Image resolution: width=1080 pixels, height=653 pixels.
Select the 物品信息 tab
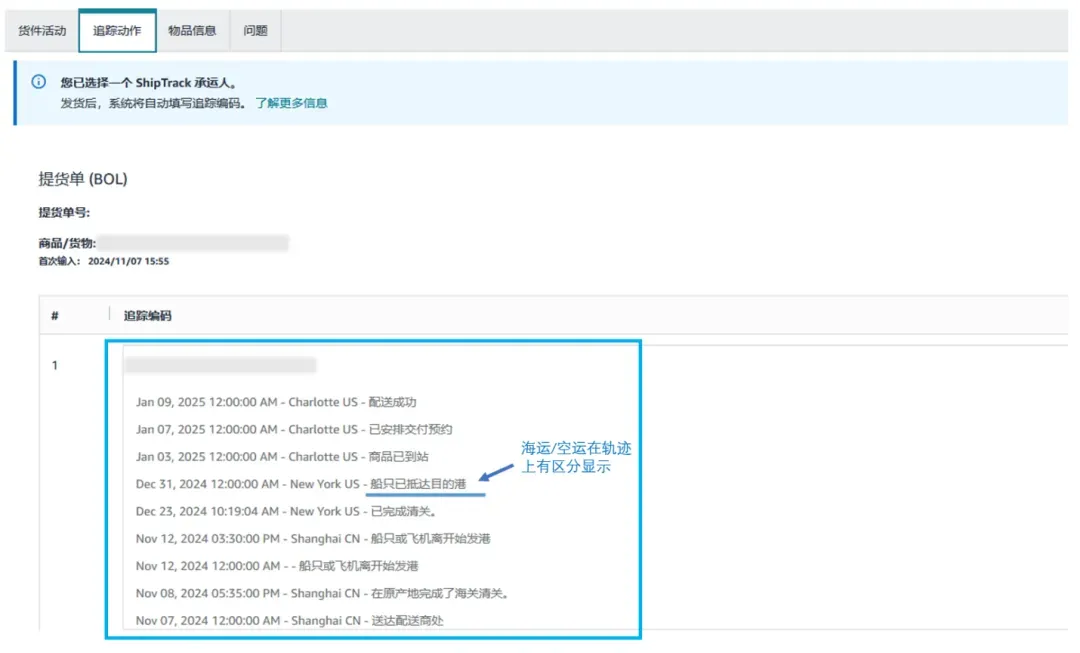pyautogui.click(x=194, y=31)
